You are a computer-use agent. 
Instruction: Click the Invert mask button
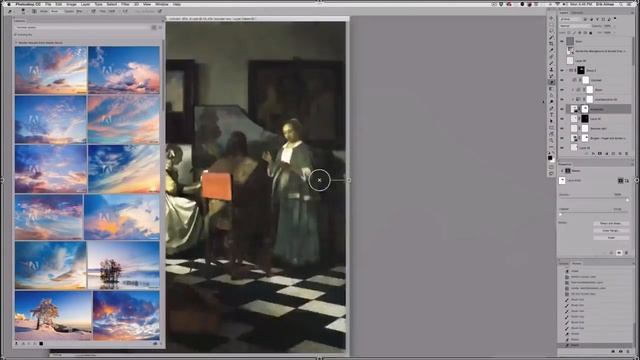[x=611, y=238]
